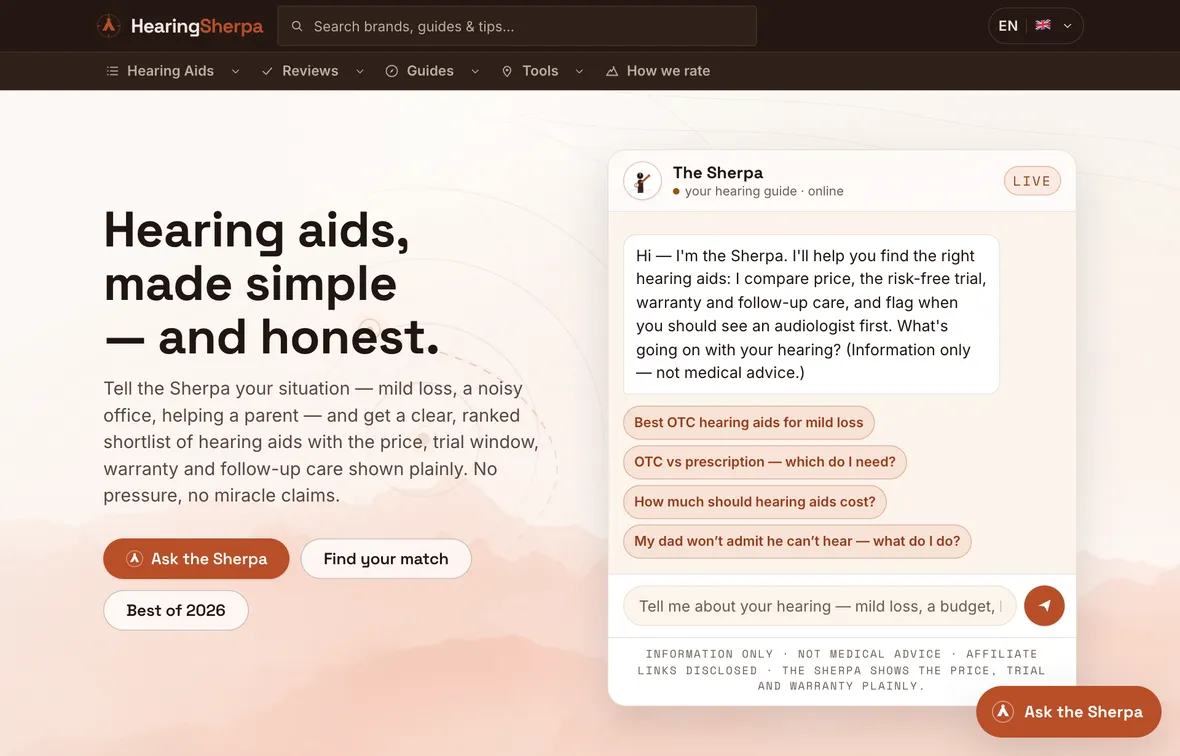Focus the search brands, guides & tips field
The width and height of the screenshot is (1180, 756).
[517, 26]
